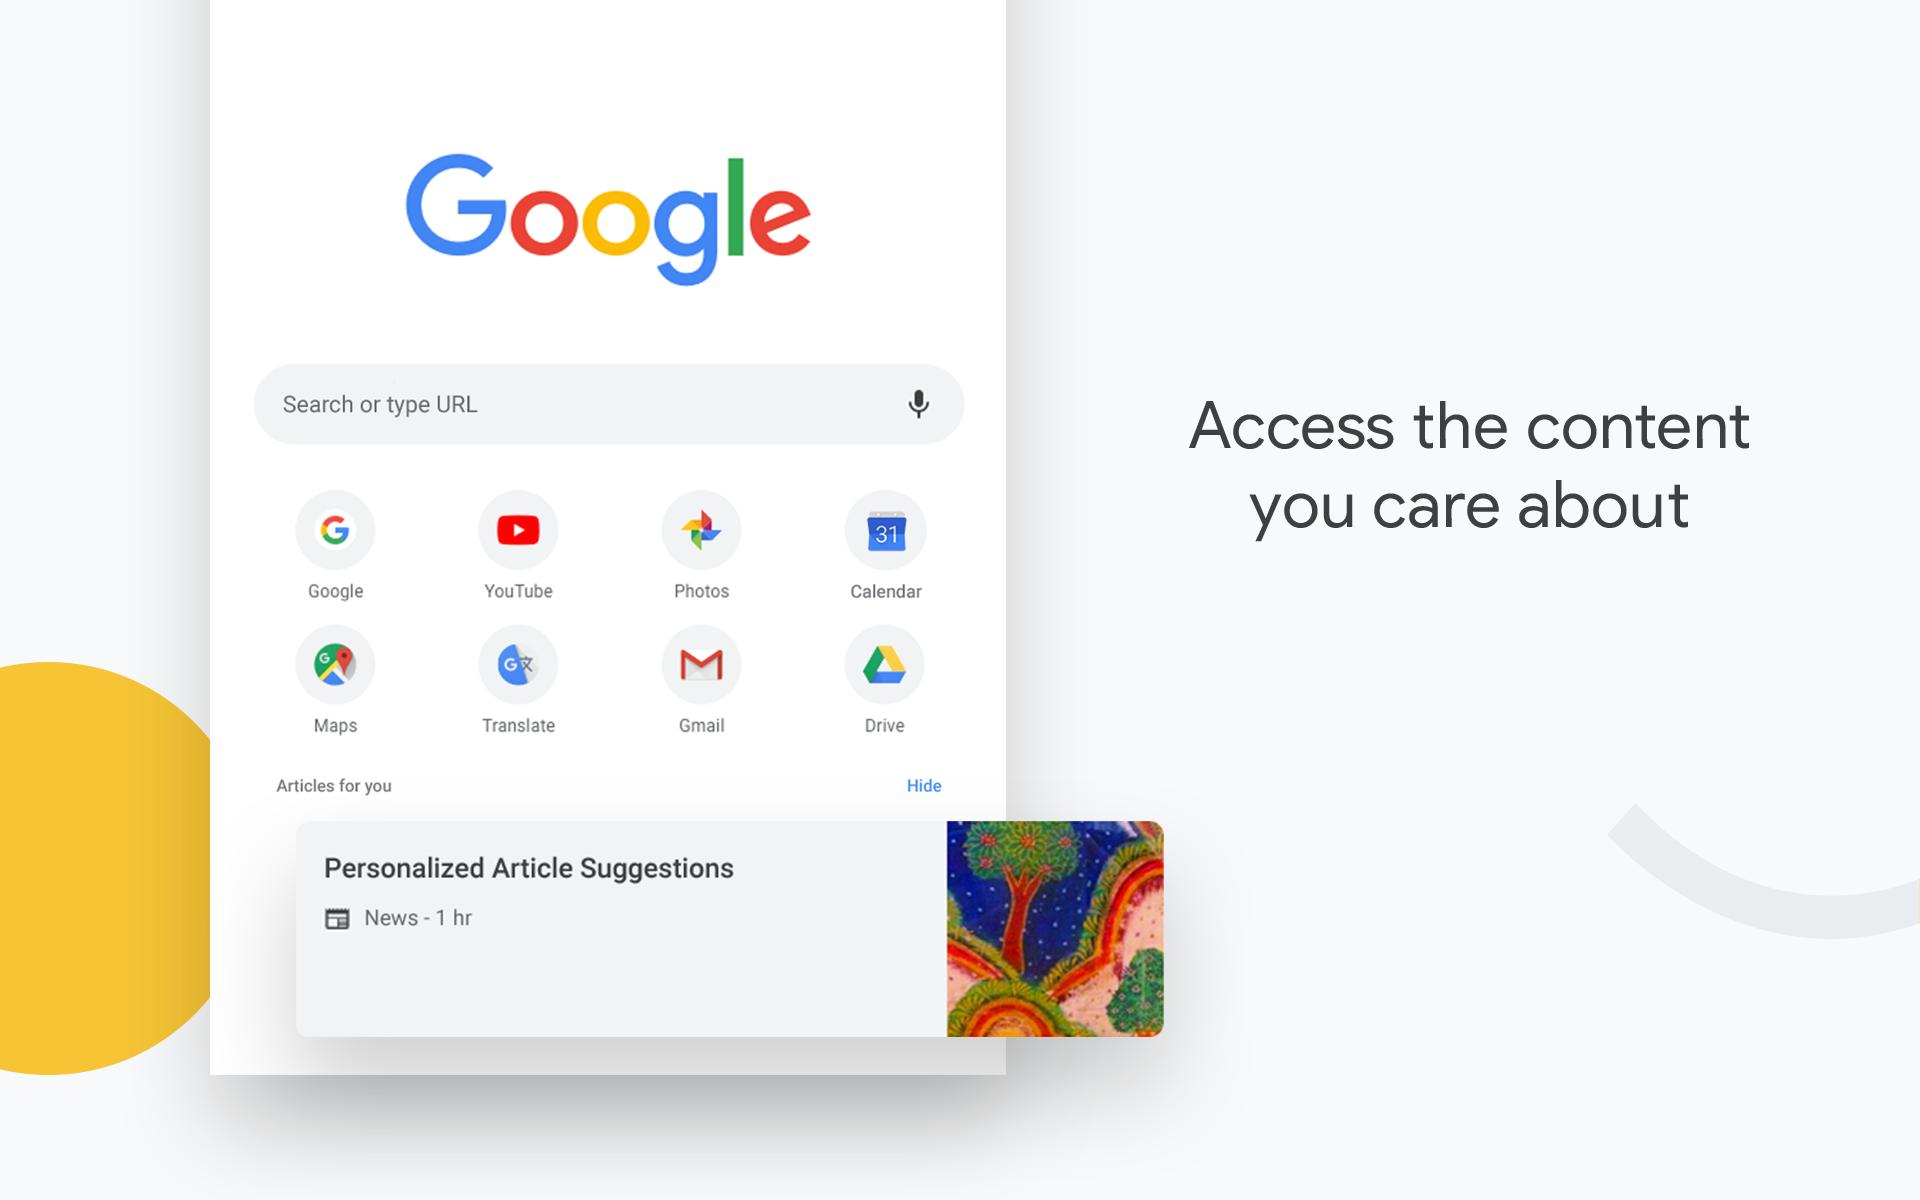Select the Search or type URL field
This screenshot has width=1920, height=1200.
tap(608, 402)
